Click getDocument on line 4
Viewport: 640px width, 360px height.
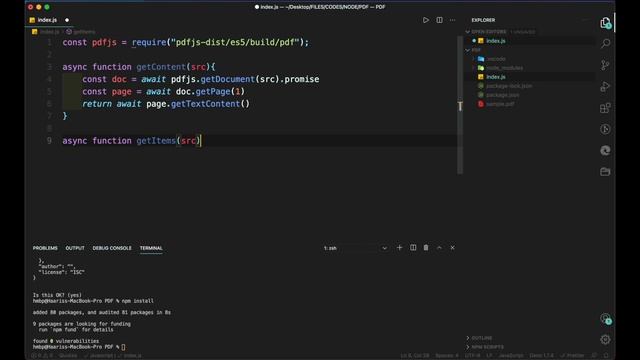[x=228, y=79]
